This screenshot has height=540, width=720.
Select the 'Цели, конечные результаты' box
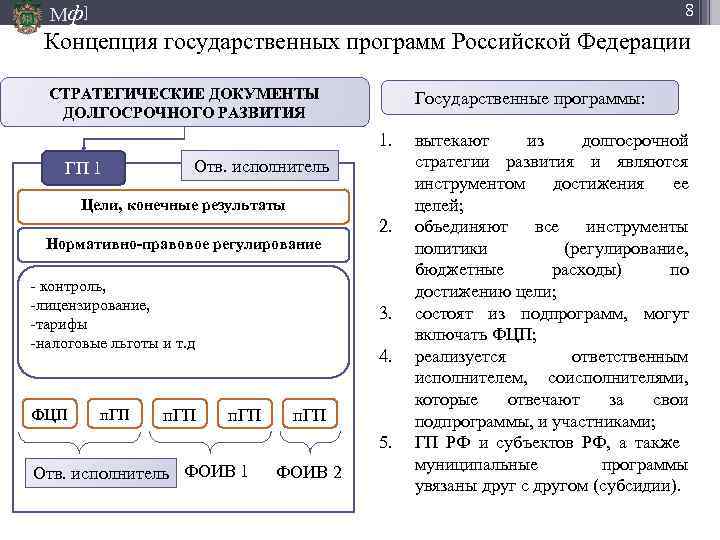183,206
